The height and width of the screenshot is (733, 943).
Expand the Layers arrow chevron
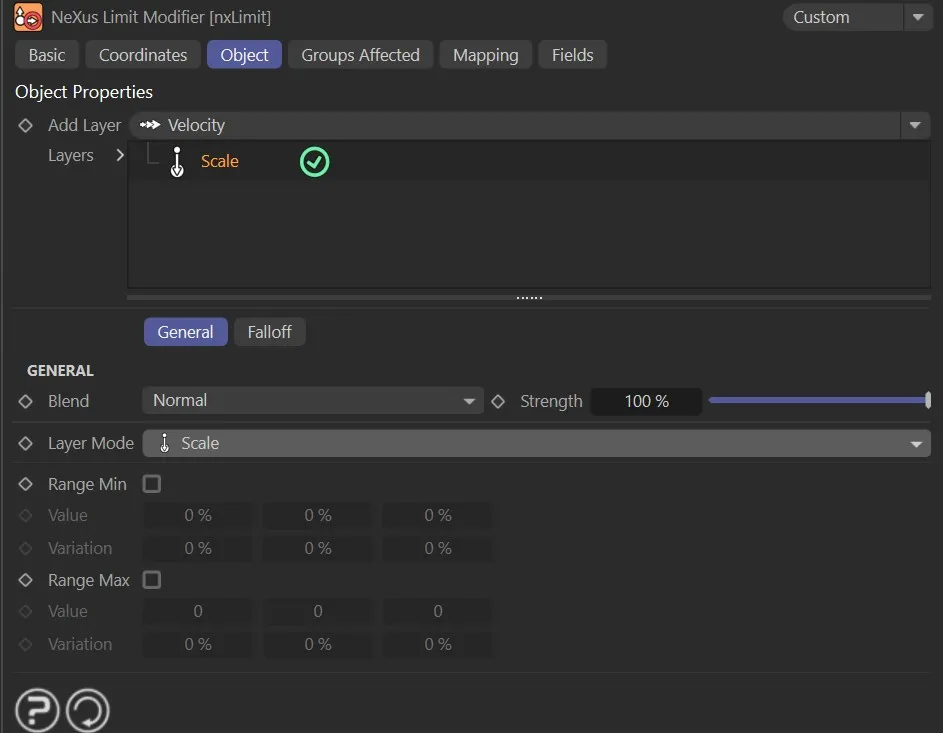(x=120, y=156)
